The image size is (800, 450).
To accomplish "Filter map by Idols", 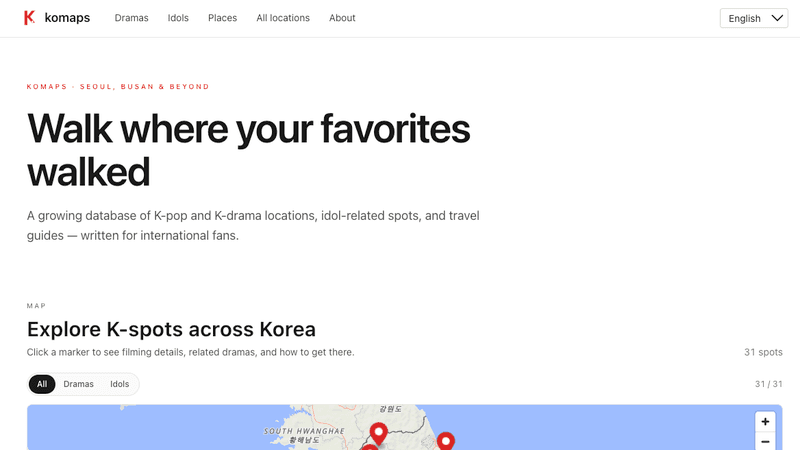I will [x=119, y=384].
